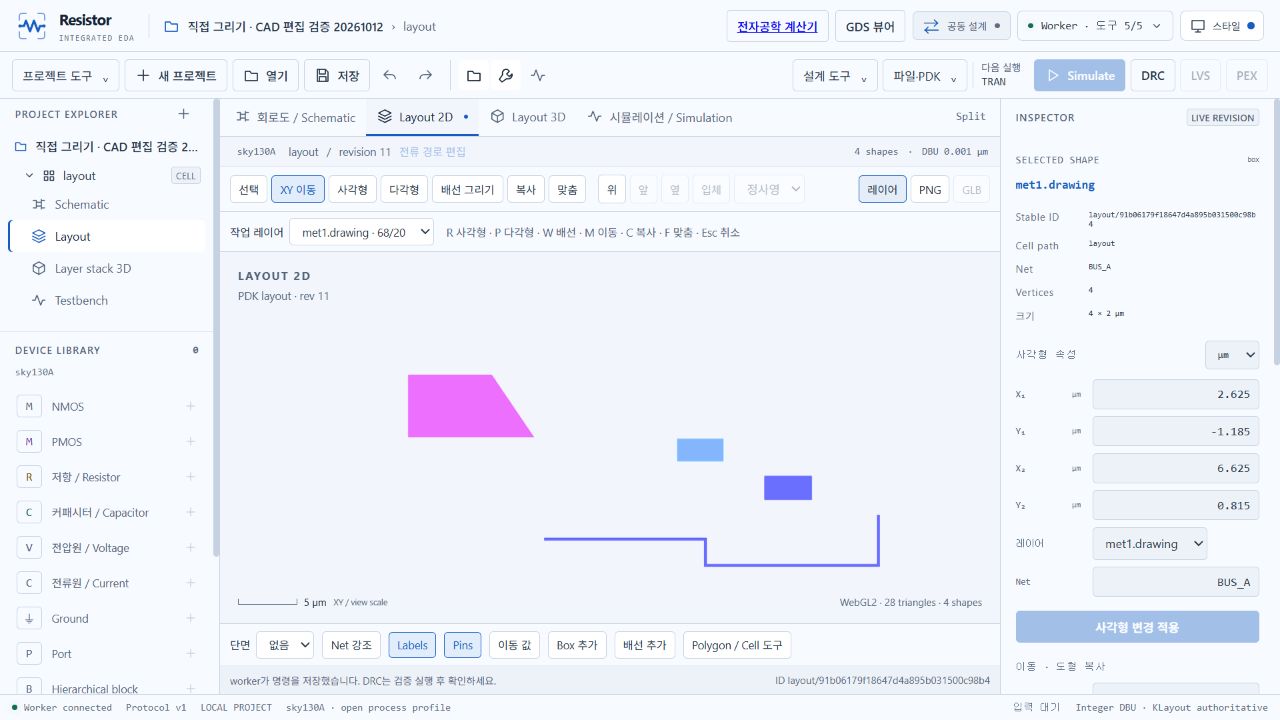
Task: Click the Resistor R device icon
Action: tap(29, 477)
